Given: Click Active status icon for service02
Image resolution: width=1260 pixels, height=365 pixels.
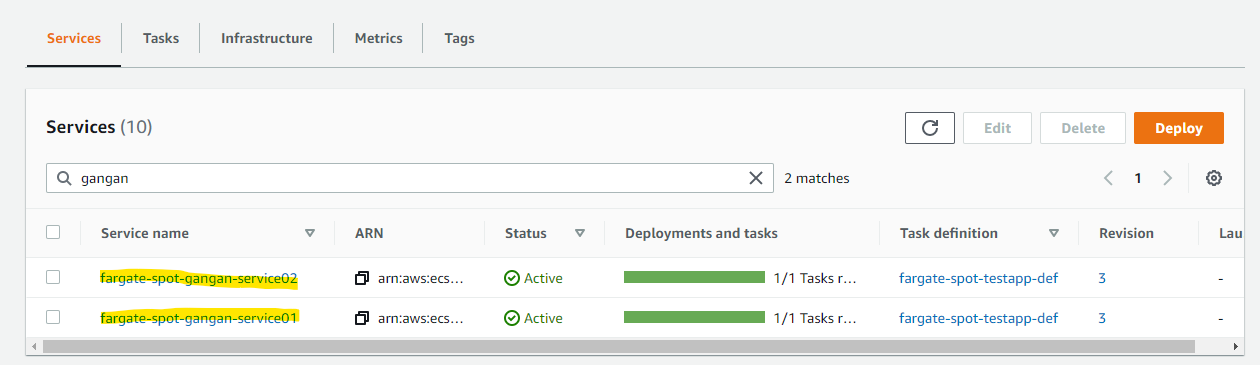Looking at the screenshot, I should pyautogui.click(x=511, y=278).
